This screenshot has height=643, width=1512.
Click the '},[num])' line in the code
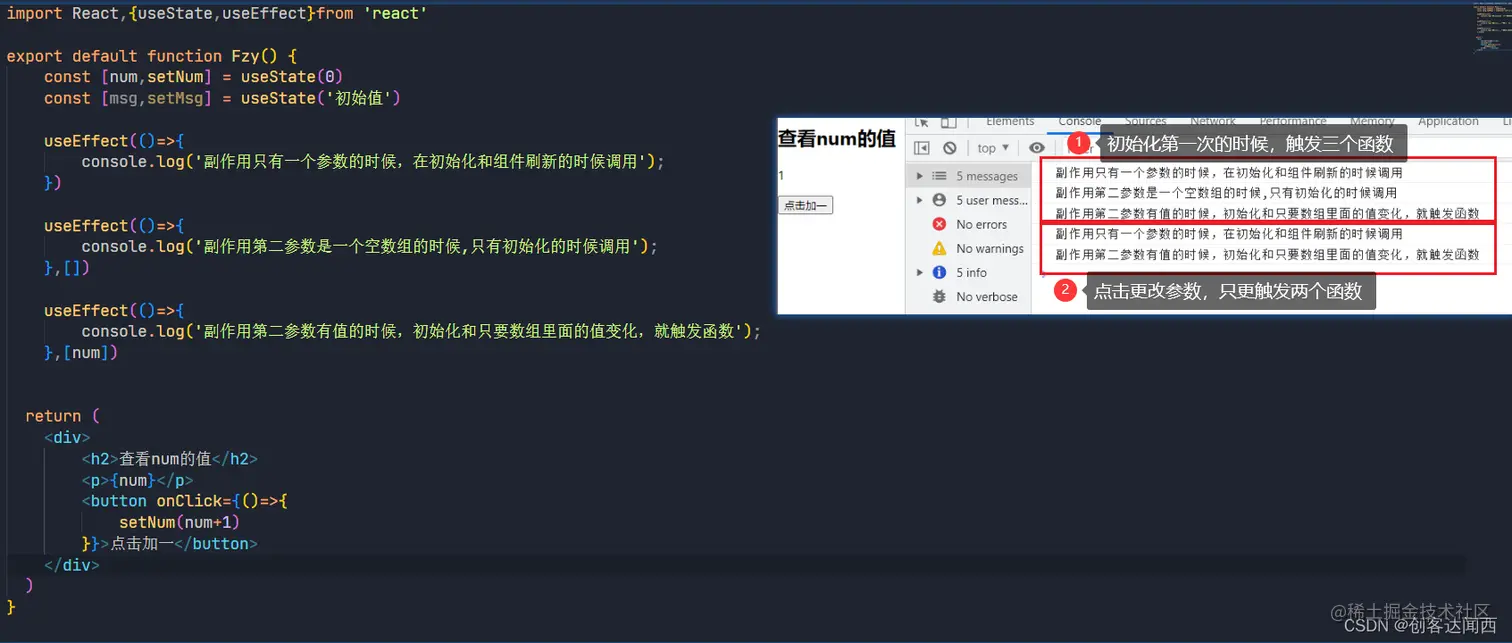pos(81,352)
